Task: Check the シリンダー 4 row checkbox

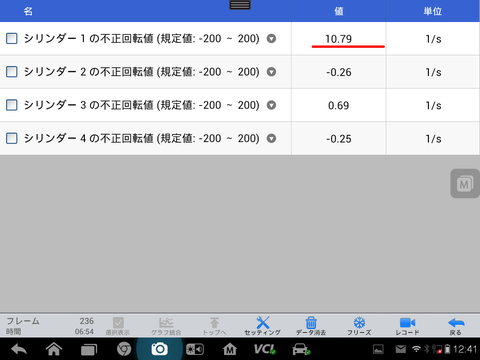Action: click(12, 138)
